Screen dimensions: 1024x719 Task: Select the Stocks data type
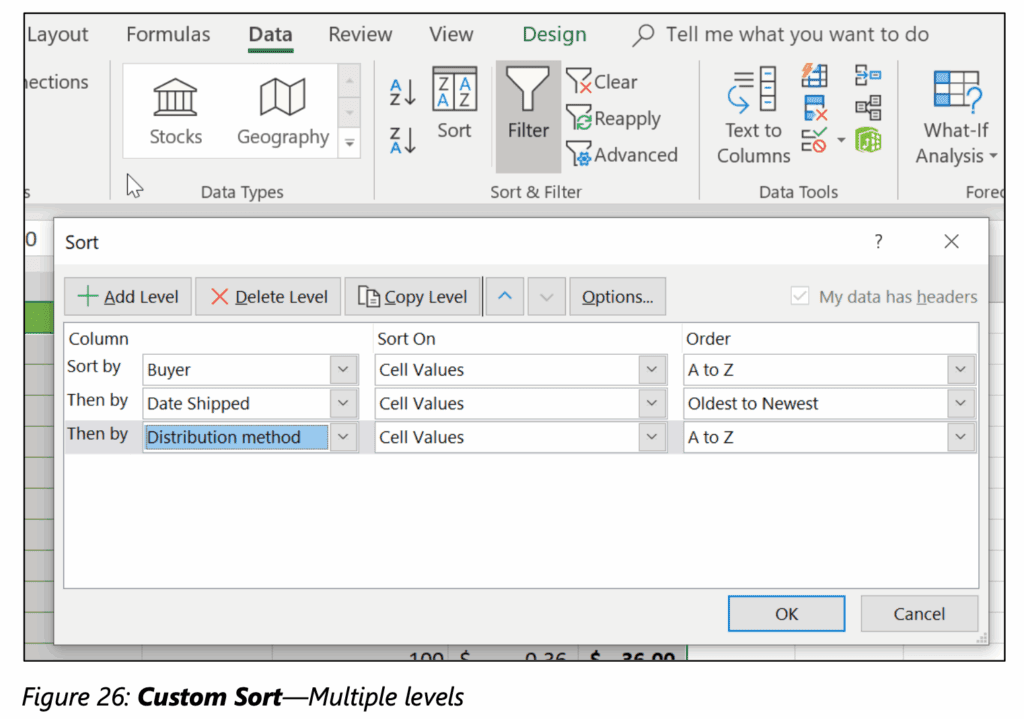coord(175,110)
